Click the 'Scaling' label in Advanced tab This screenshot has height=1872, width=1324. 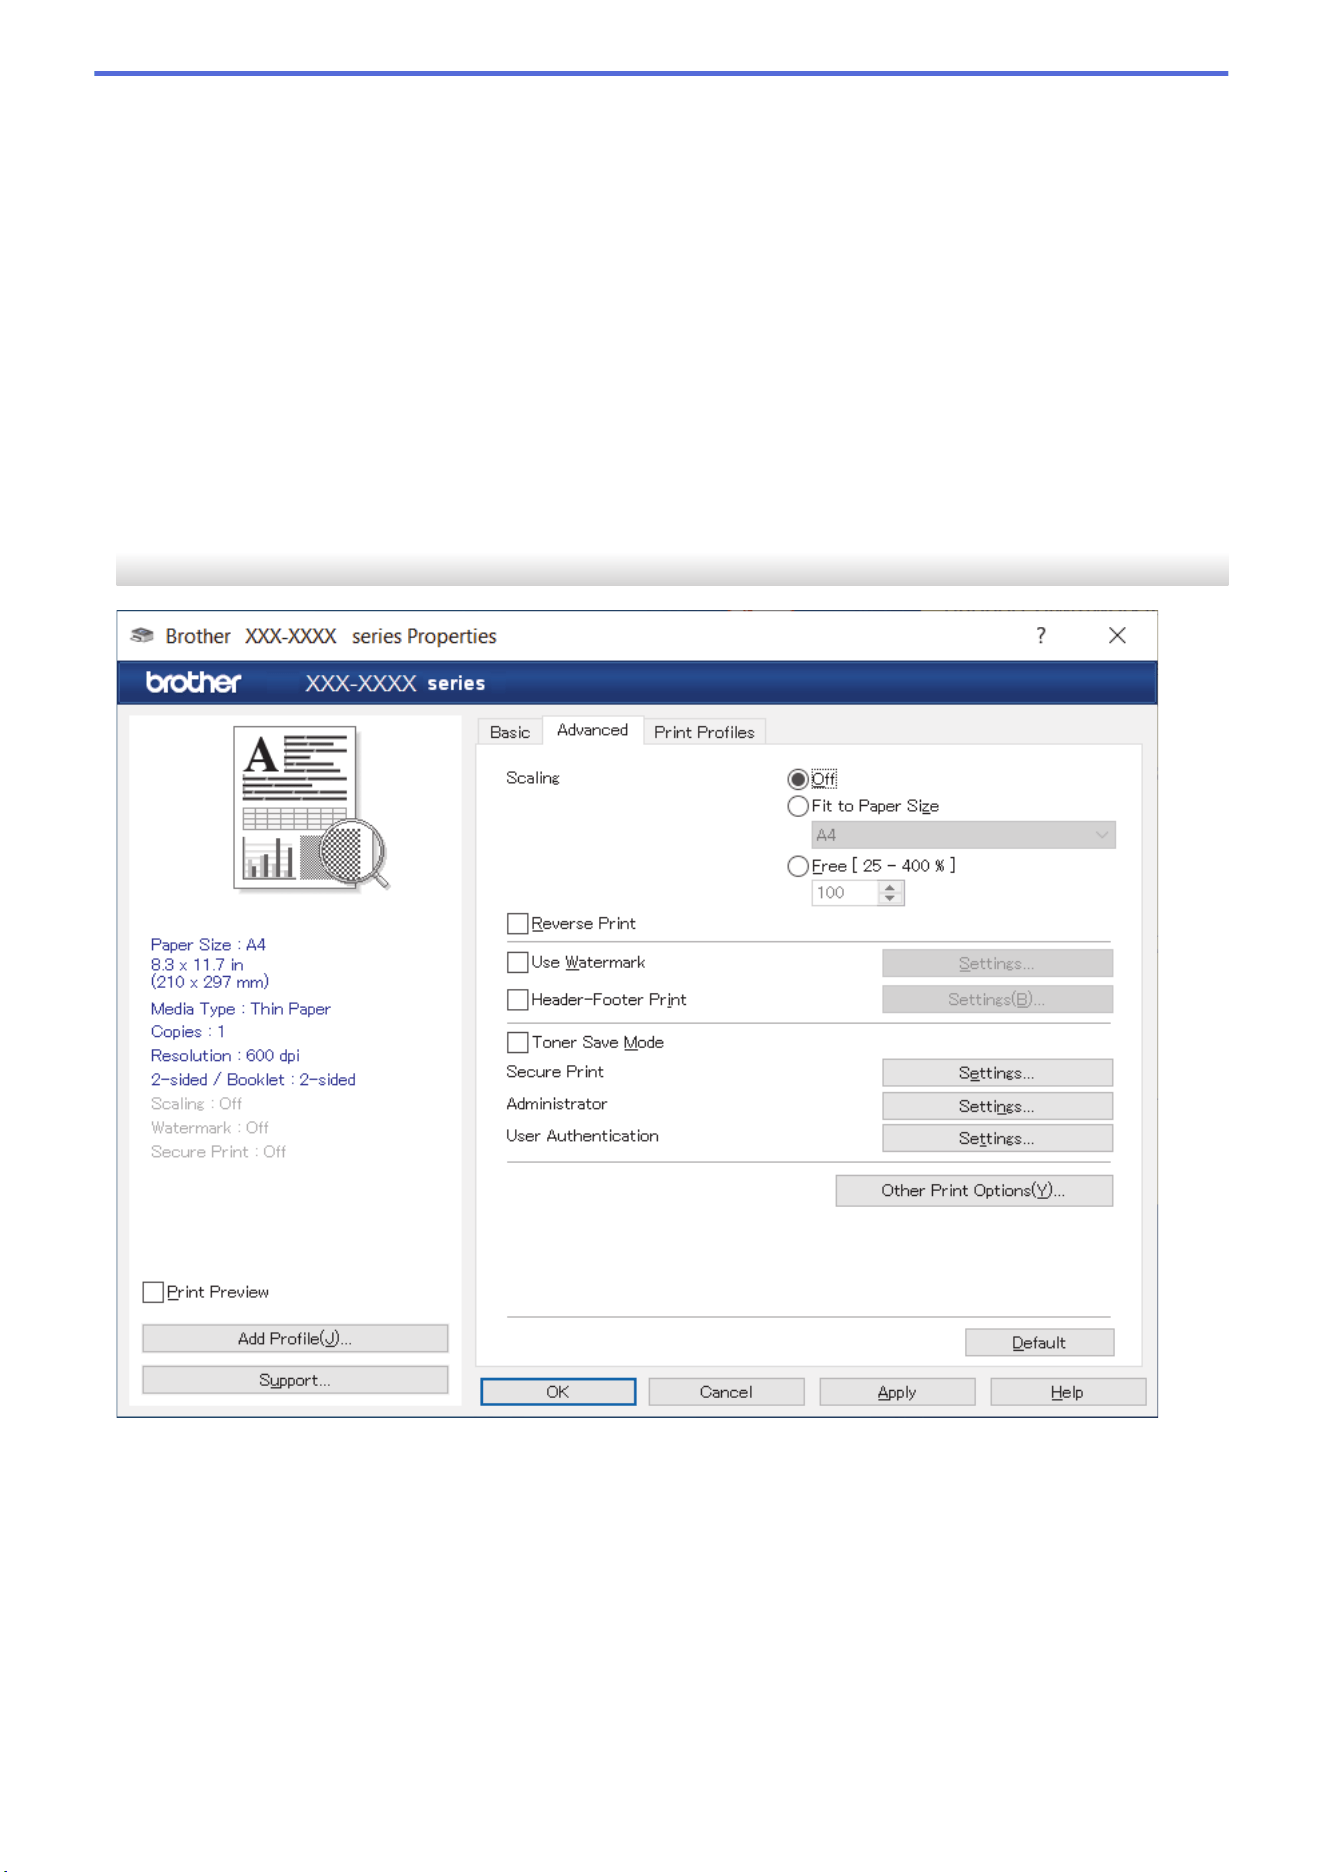533,778
